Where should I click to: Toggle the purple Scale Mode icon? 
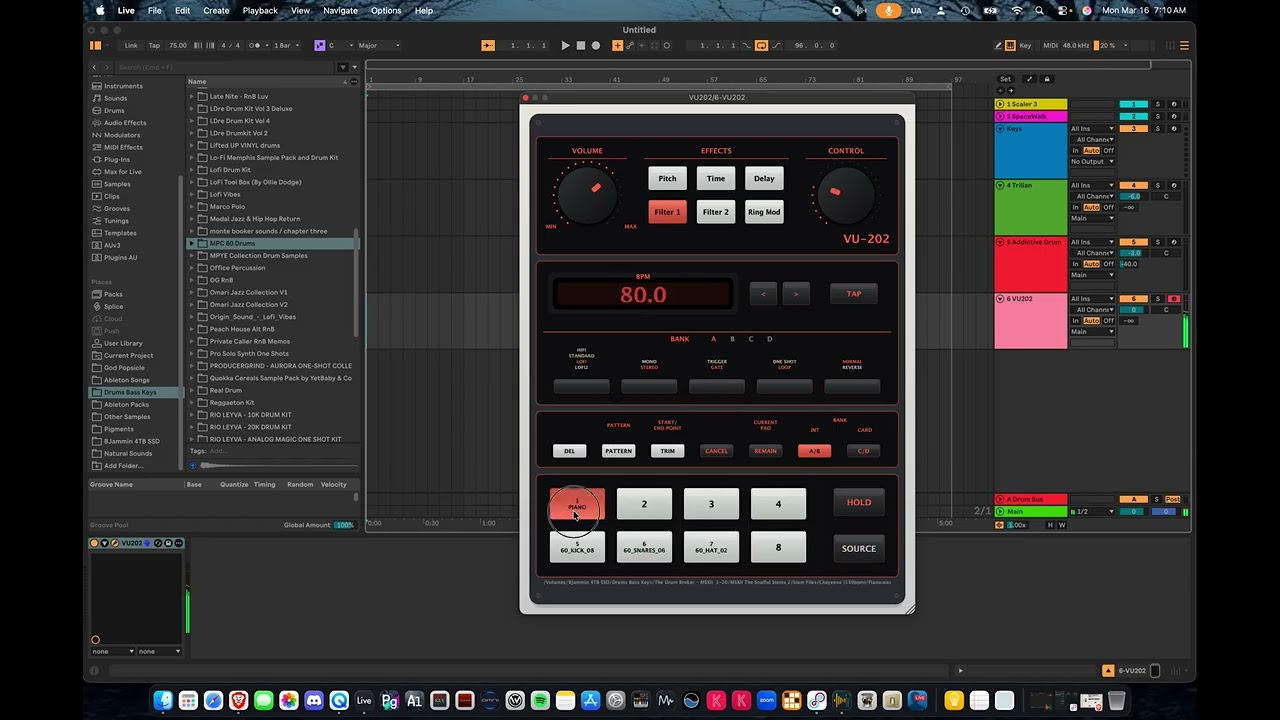coord(319,45)
